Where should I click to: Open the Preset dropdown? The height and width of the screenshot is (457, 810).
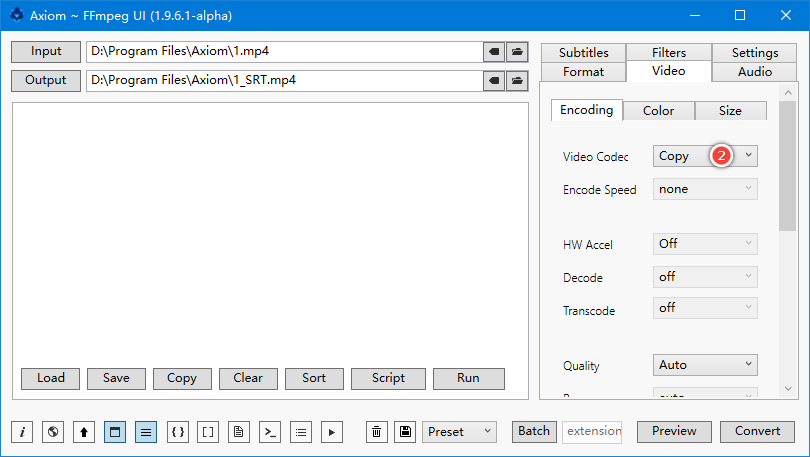point(459,432)
